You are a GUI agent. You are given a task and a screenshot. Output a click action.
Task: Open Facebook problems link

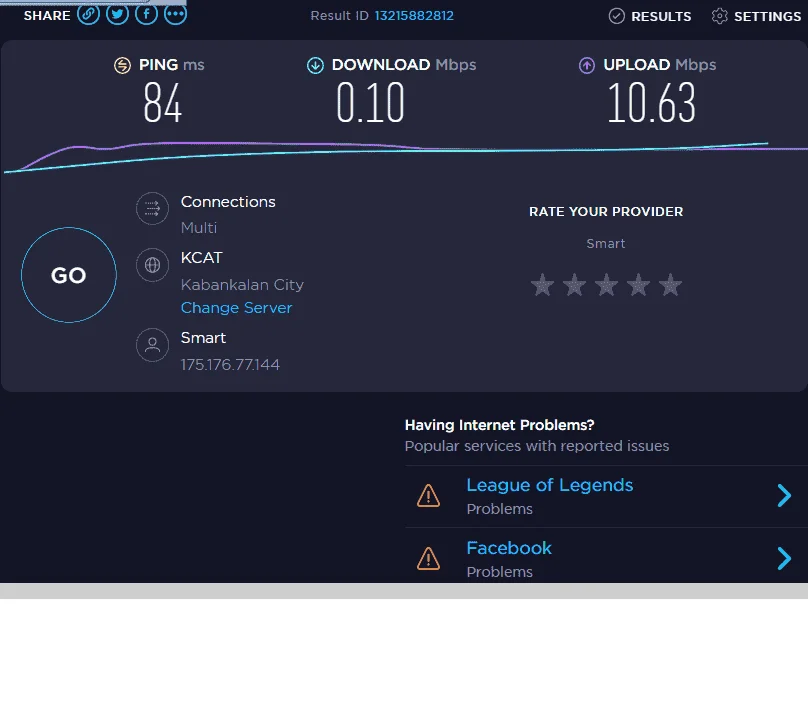pyautogui.click(x=509, y=548)
